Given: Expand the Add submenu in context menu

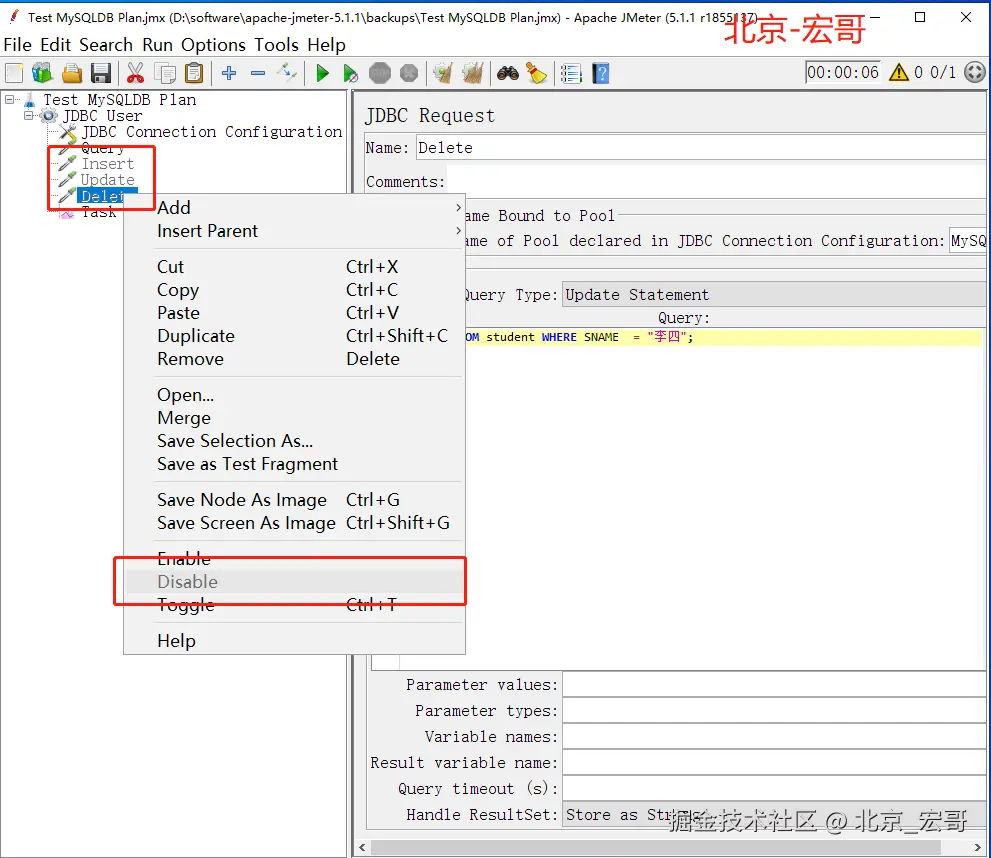Looking at the screenshot, I should click(295, 208).
